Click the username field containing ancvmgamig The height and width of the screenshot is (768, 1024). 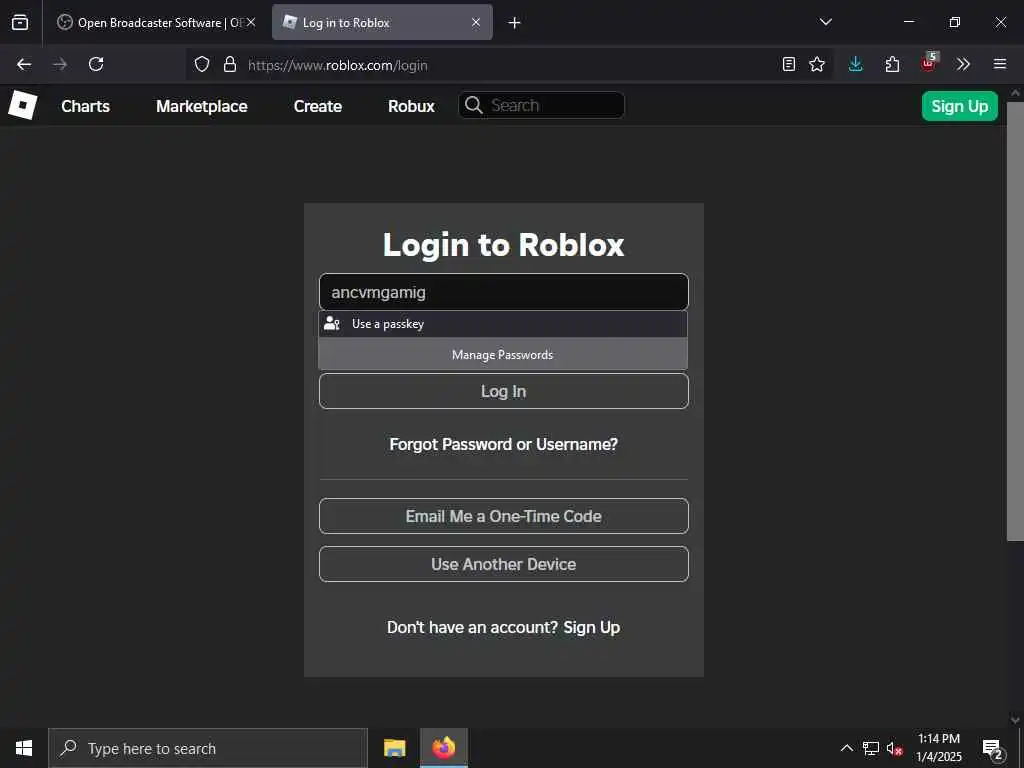pyautogui.click(x=504, y=292)
